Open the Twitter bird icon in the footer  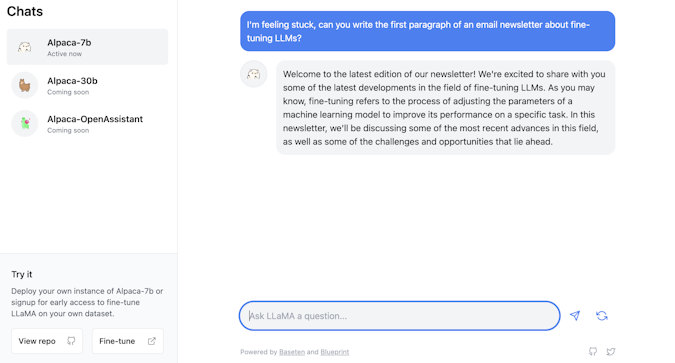tap(610, 351)
